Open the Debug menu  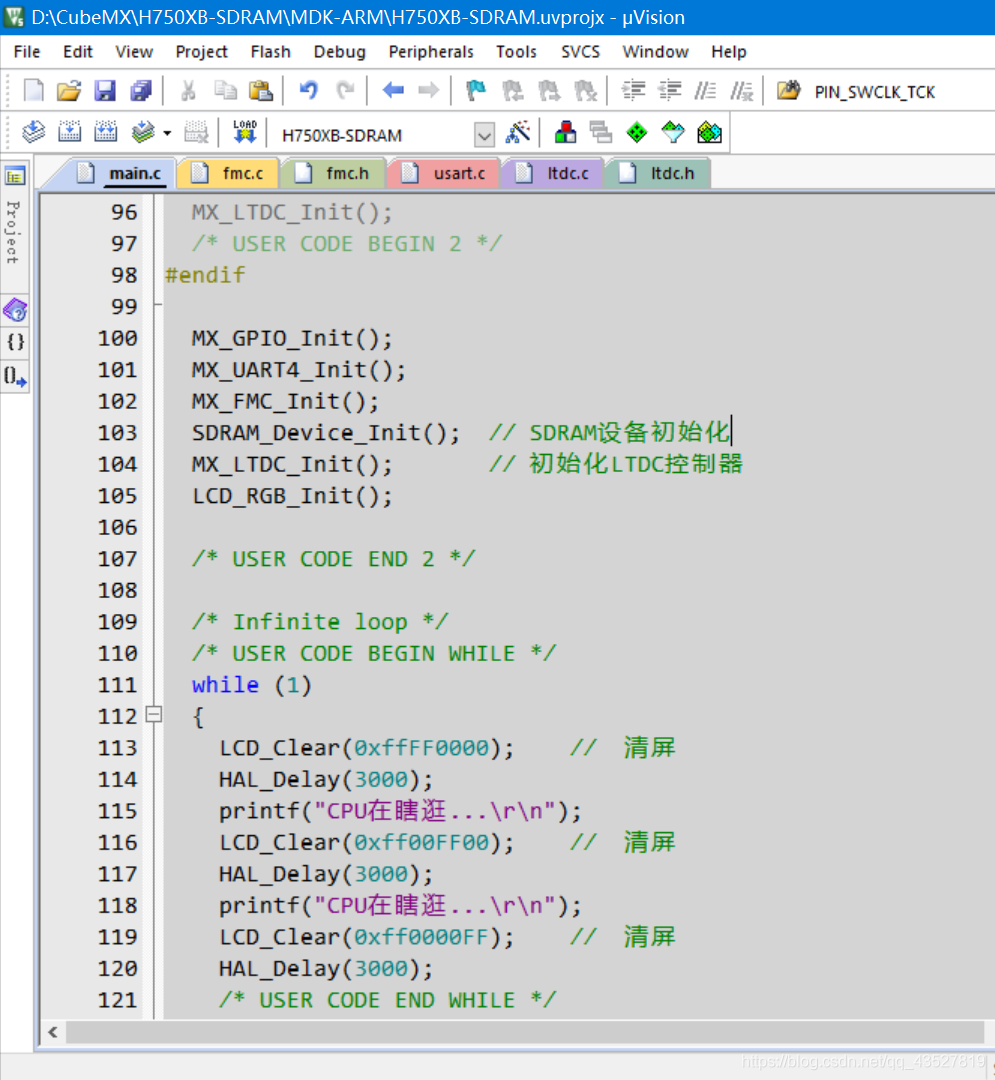tap(339, 52)
